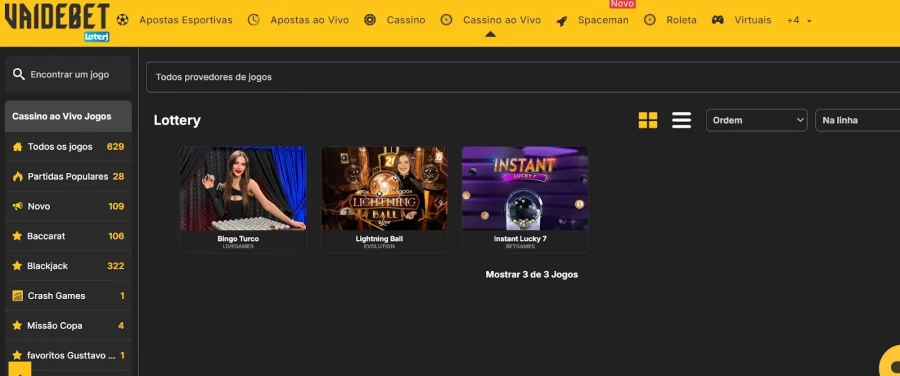900x376 pixels.
Task: Open the Apostas ao Vivo section
Action: coord(310,20)
